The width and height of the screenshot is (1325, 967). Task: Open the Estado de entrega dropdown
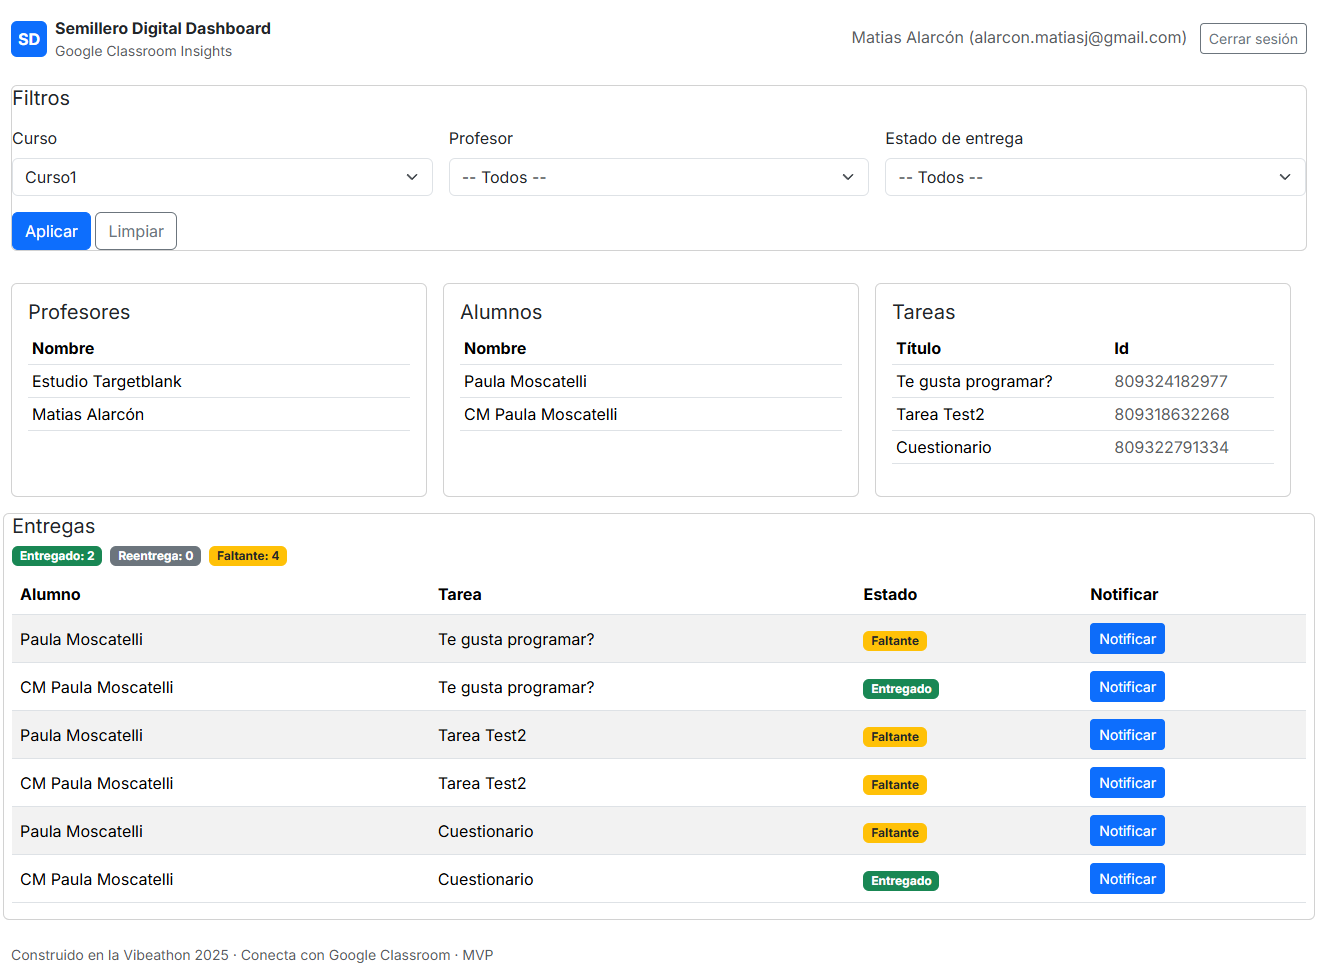click(x=1094, y=176)
